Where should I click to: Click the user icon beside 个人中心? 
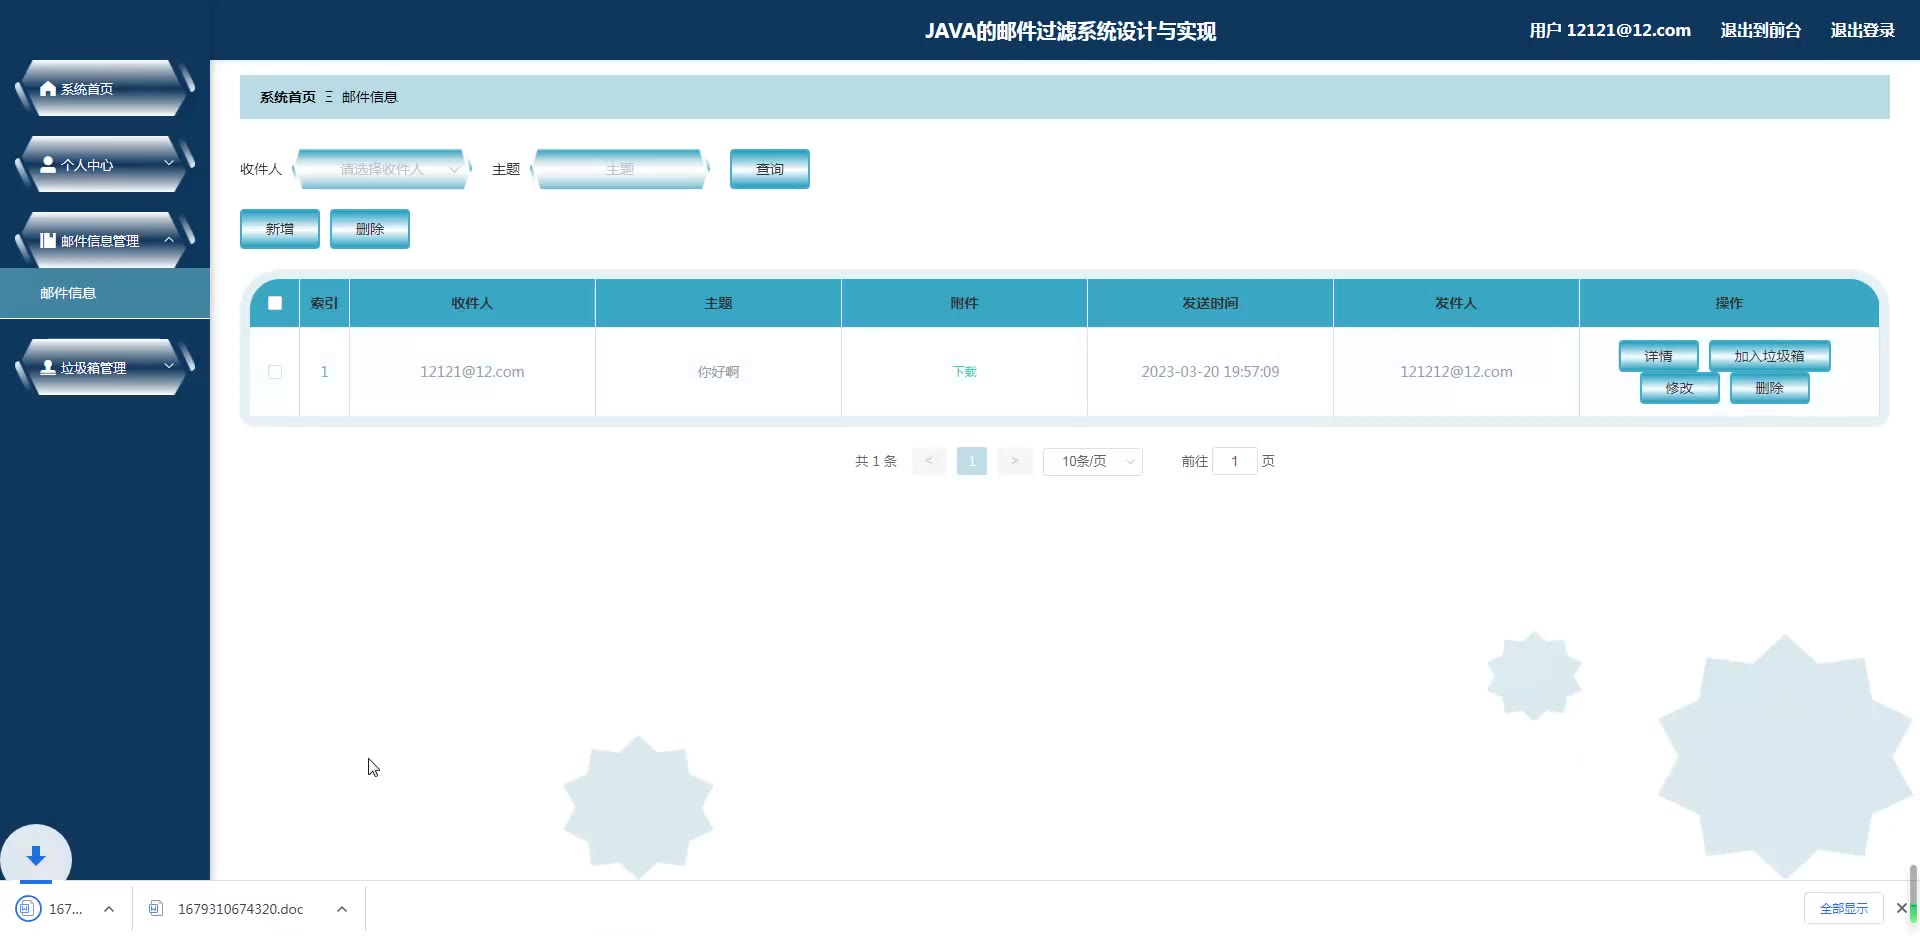point(48,165)
